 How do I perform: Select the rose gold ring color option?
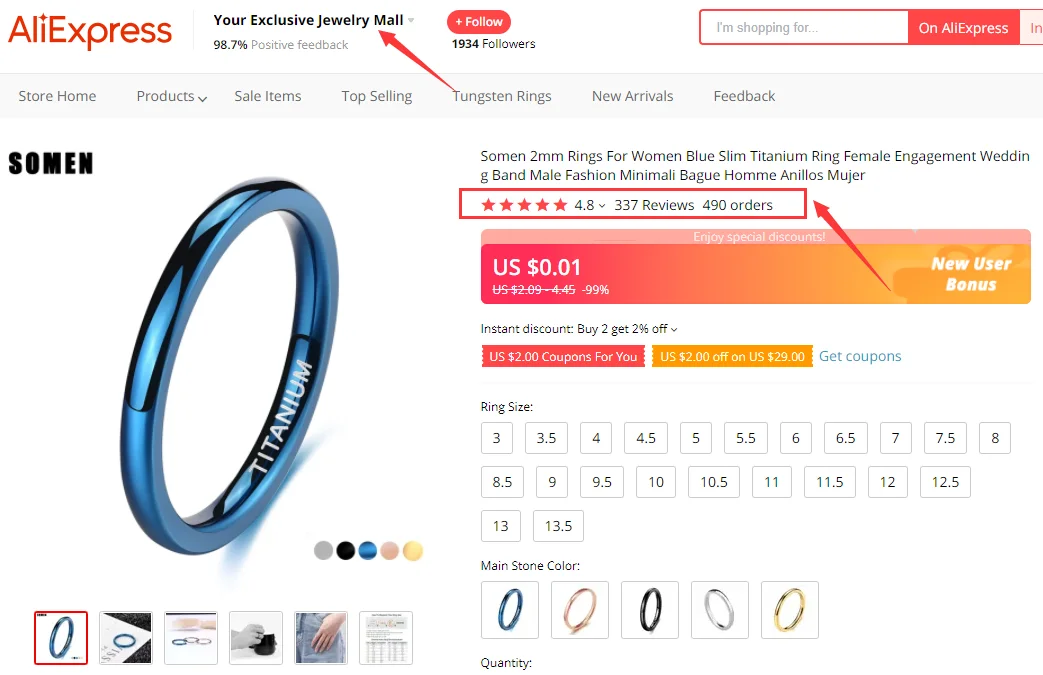coord(580,610)
